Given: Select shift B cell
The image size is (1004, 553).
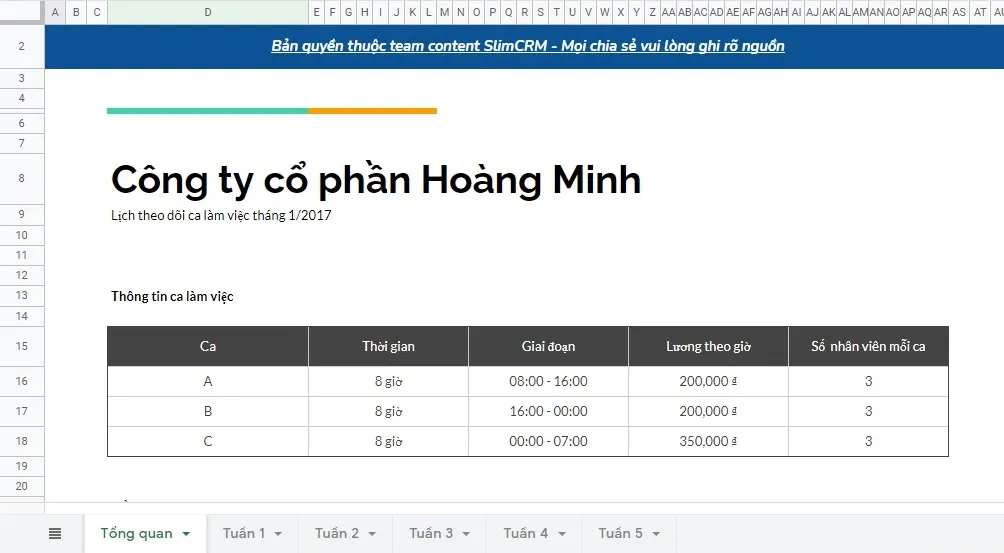Looking at the screenshot, I should [208, 411].
